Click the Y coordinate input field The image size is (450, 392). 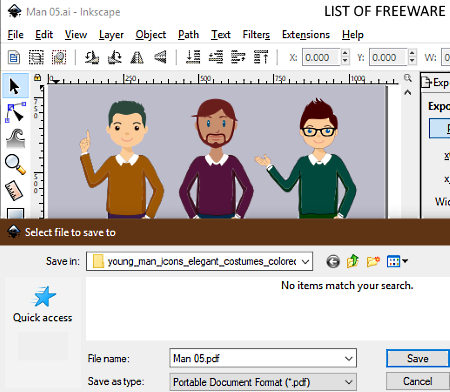coord(388,57)
